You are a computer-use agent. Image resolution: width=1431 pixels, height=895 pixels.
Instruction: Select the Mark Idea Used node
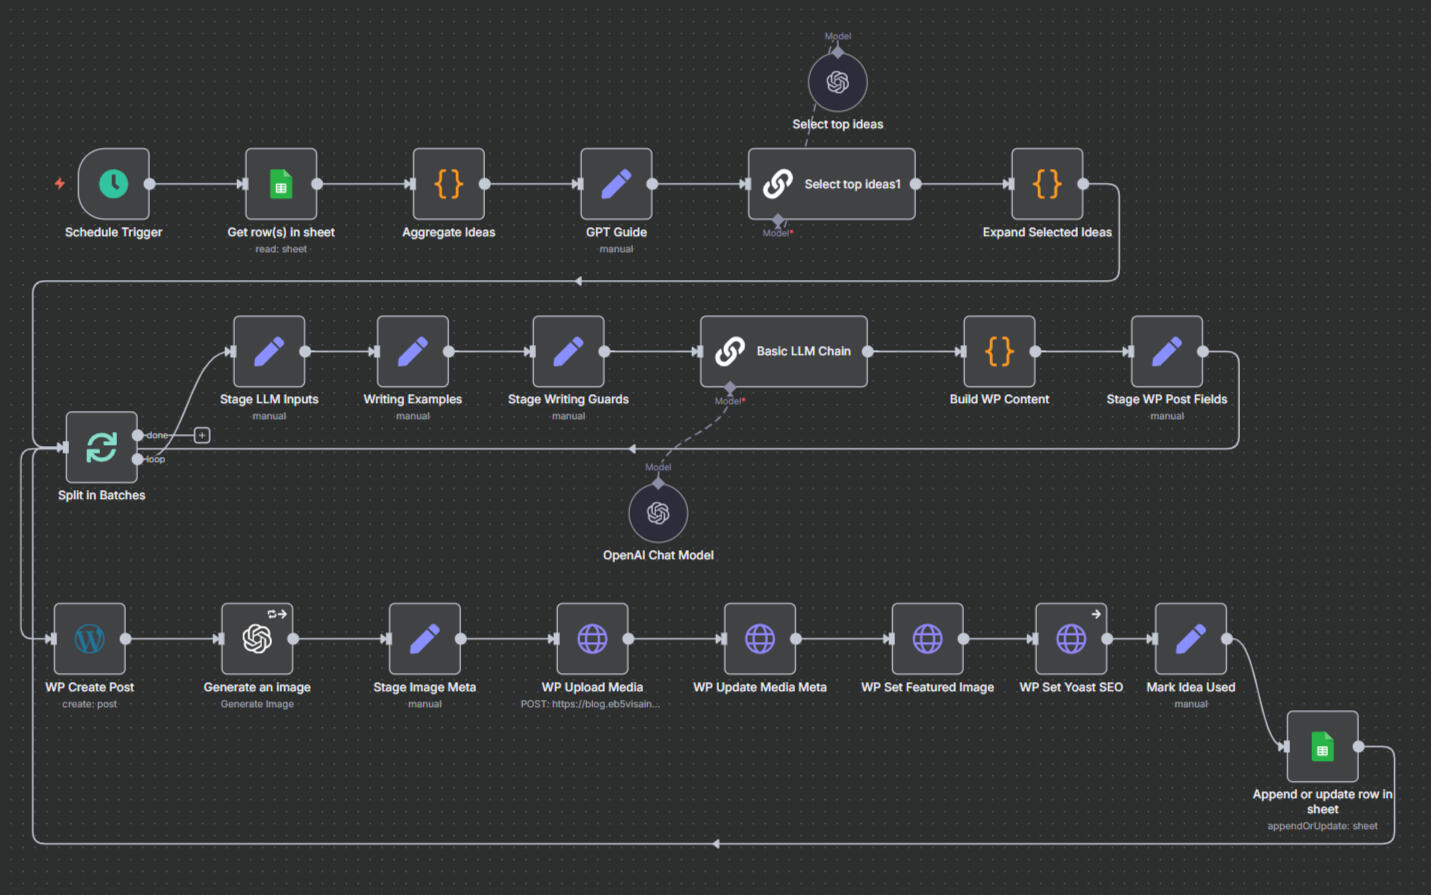click(1190, 640)
